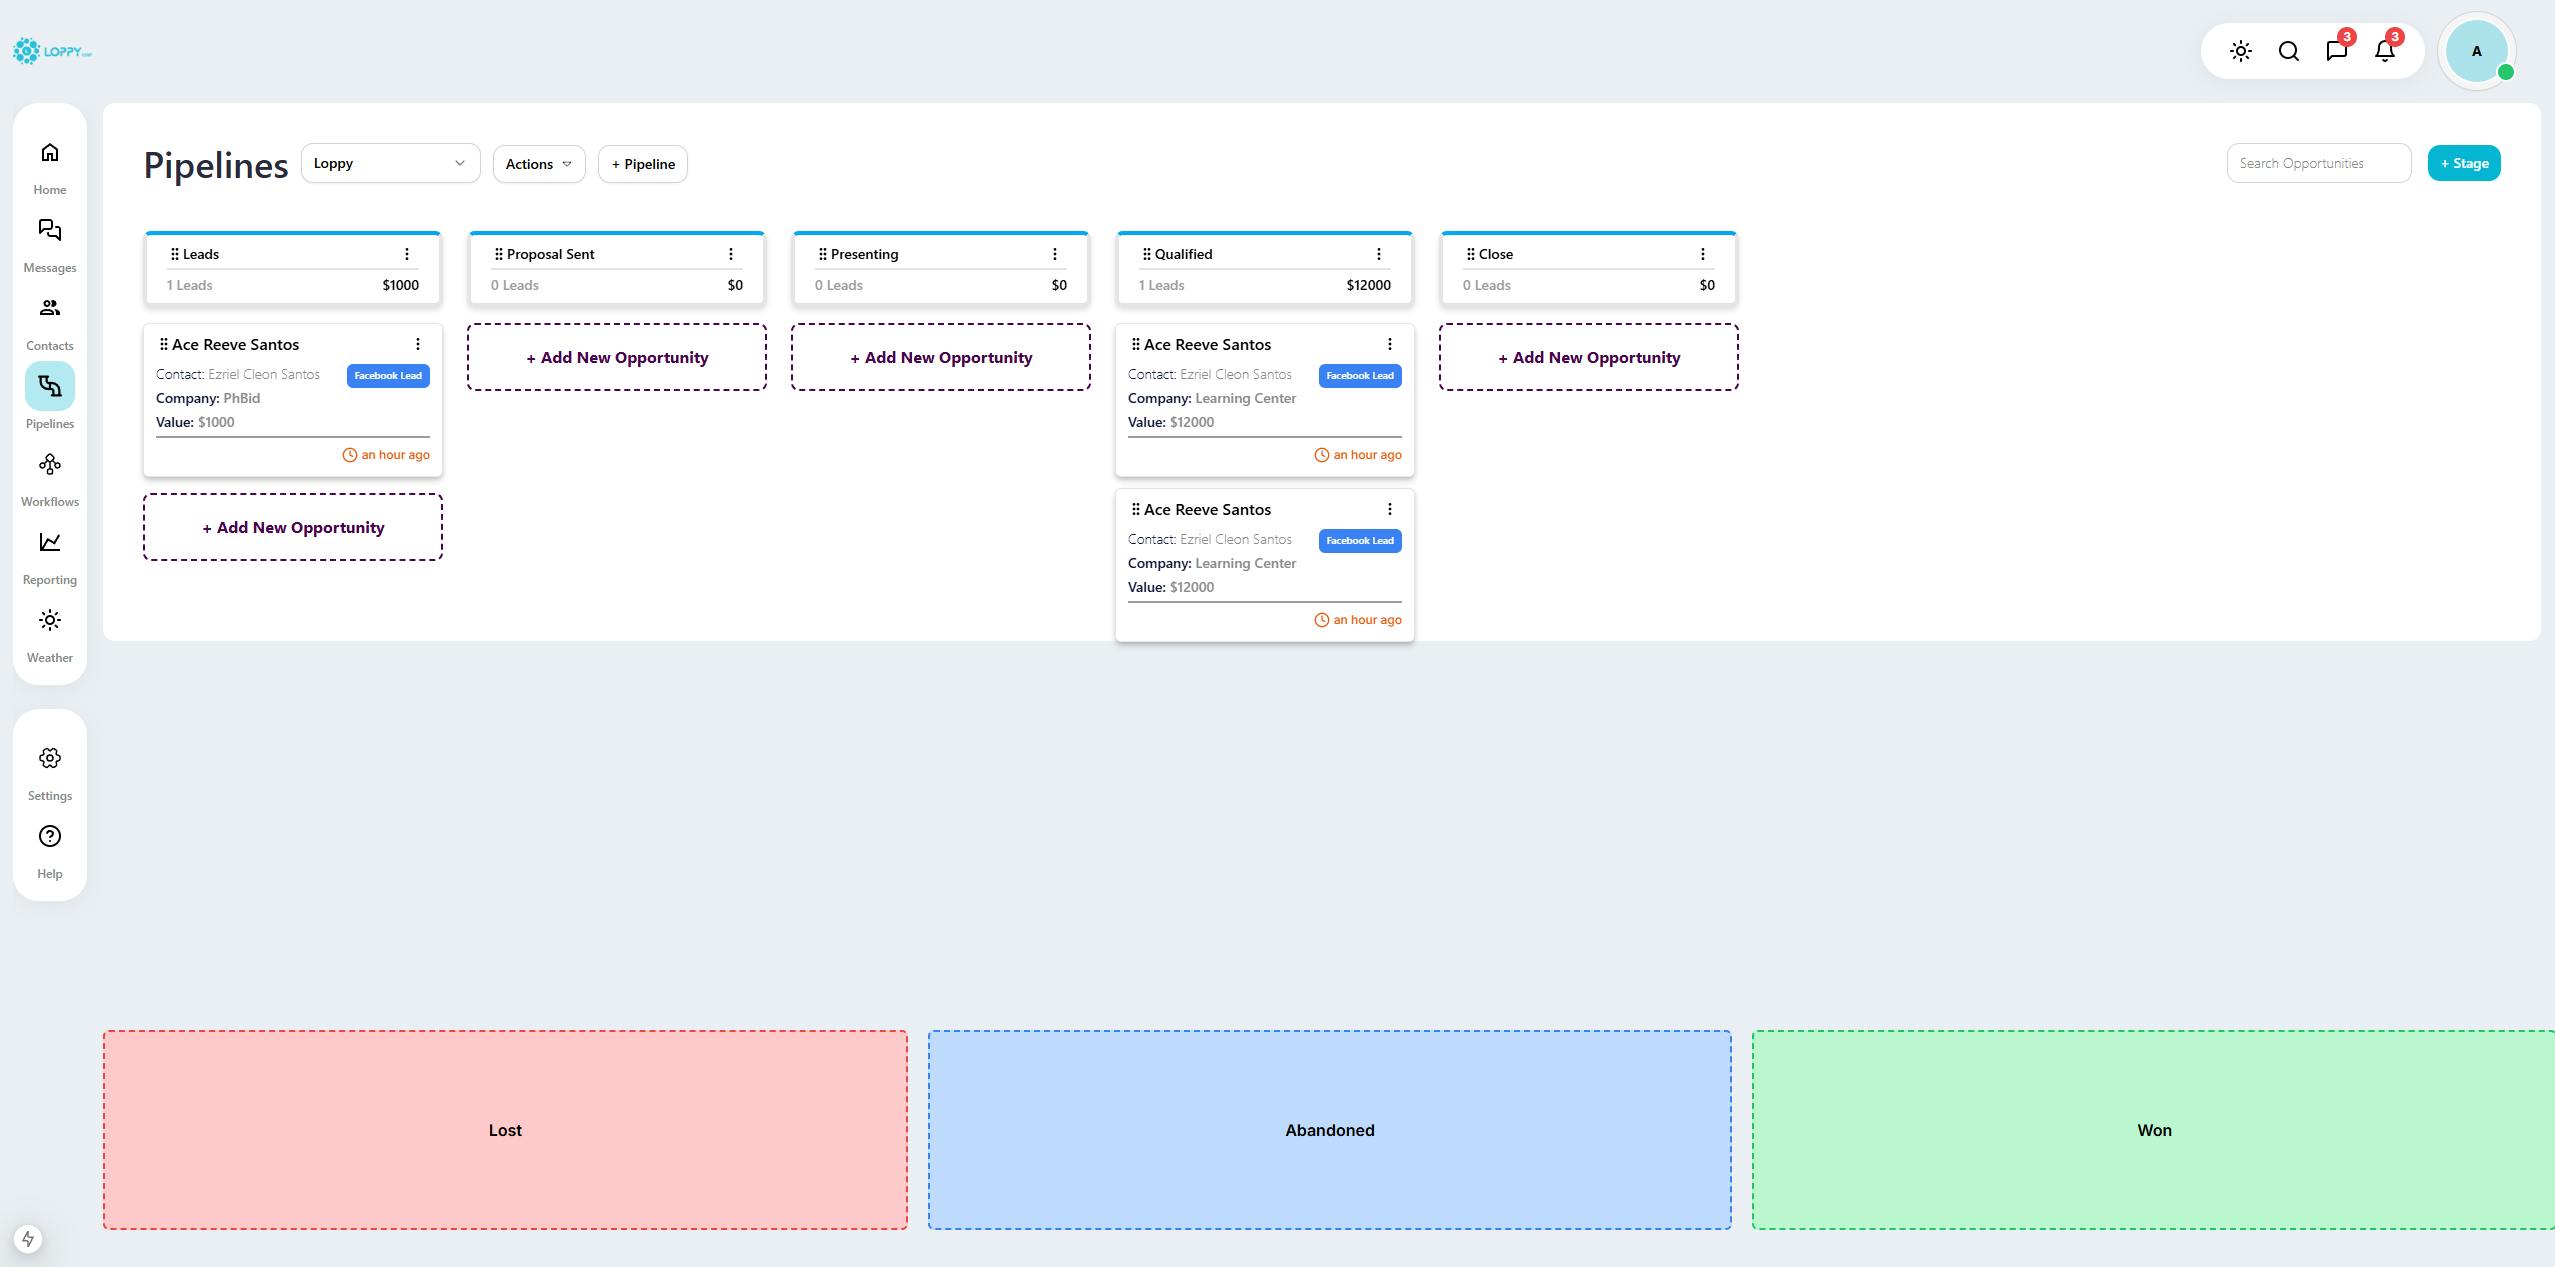Open the Contacts sidebar icon

point(50,309)
